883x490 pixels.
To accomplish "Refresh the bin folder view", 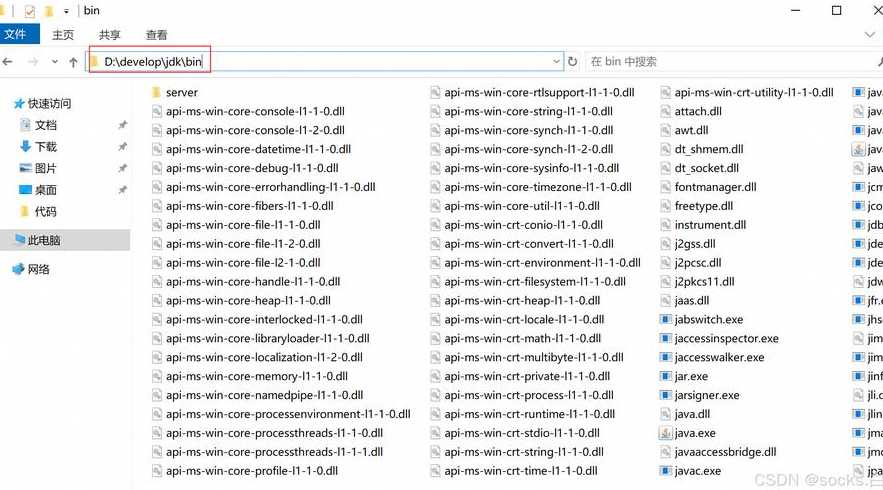I will click(573, 61).
